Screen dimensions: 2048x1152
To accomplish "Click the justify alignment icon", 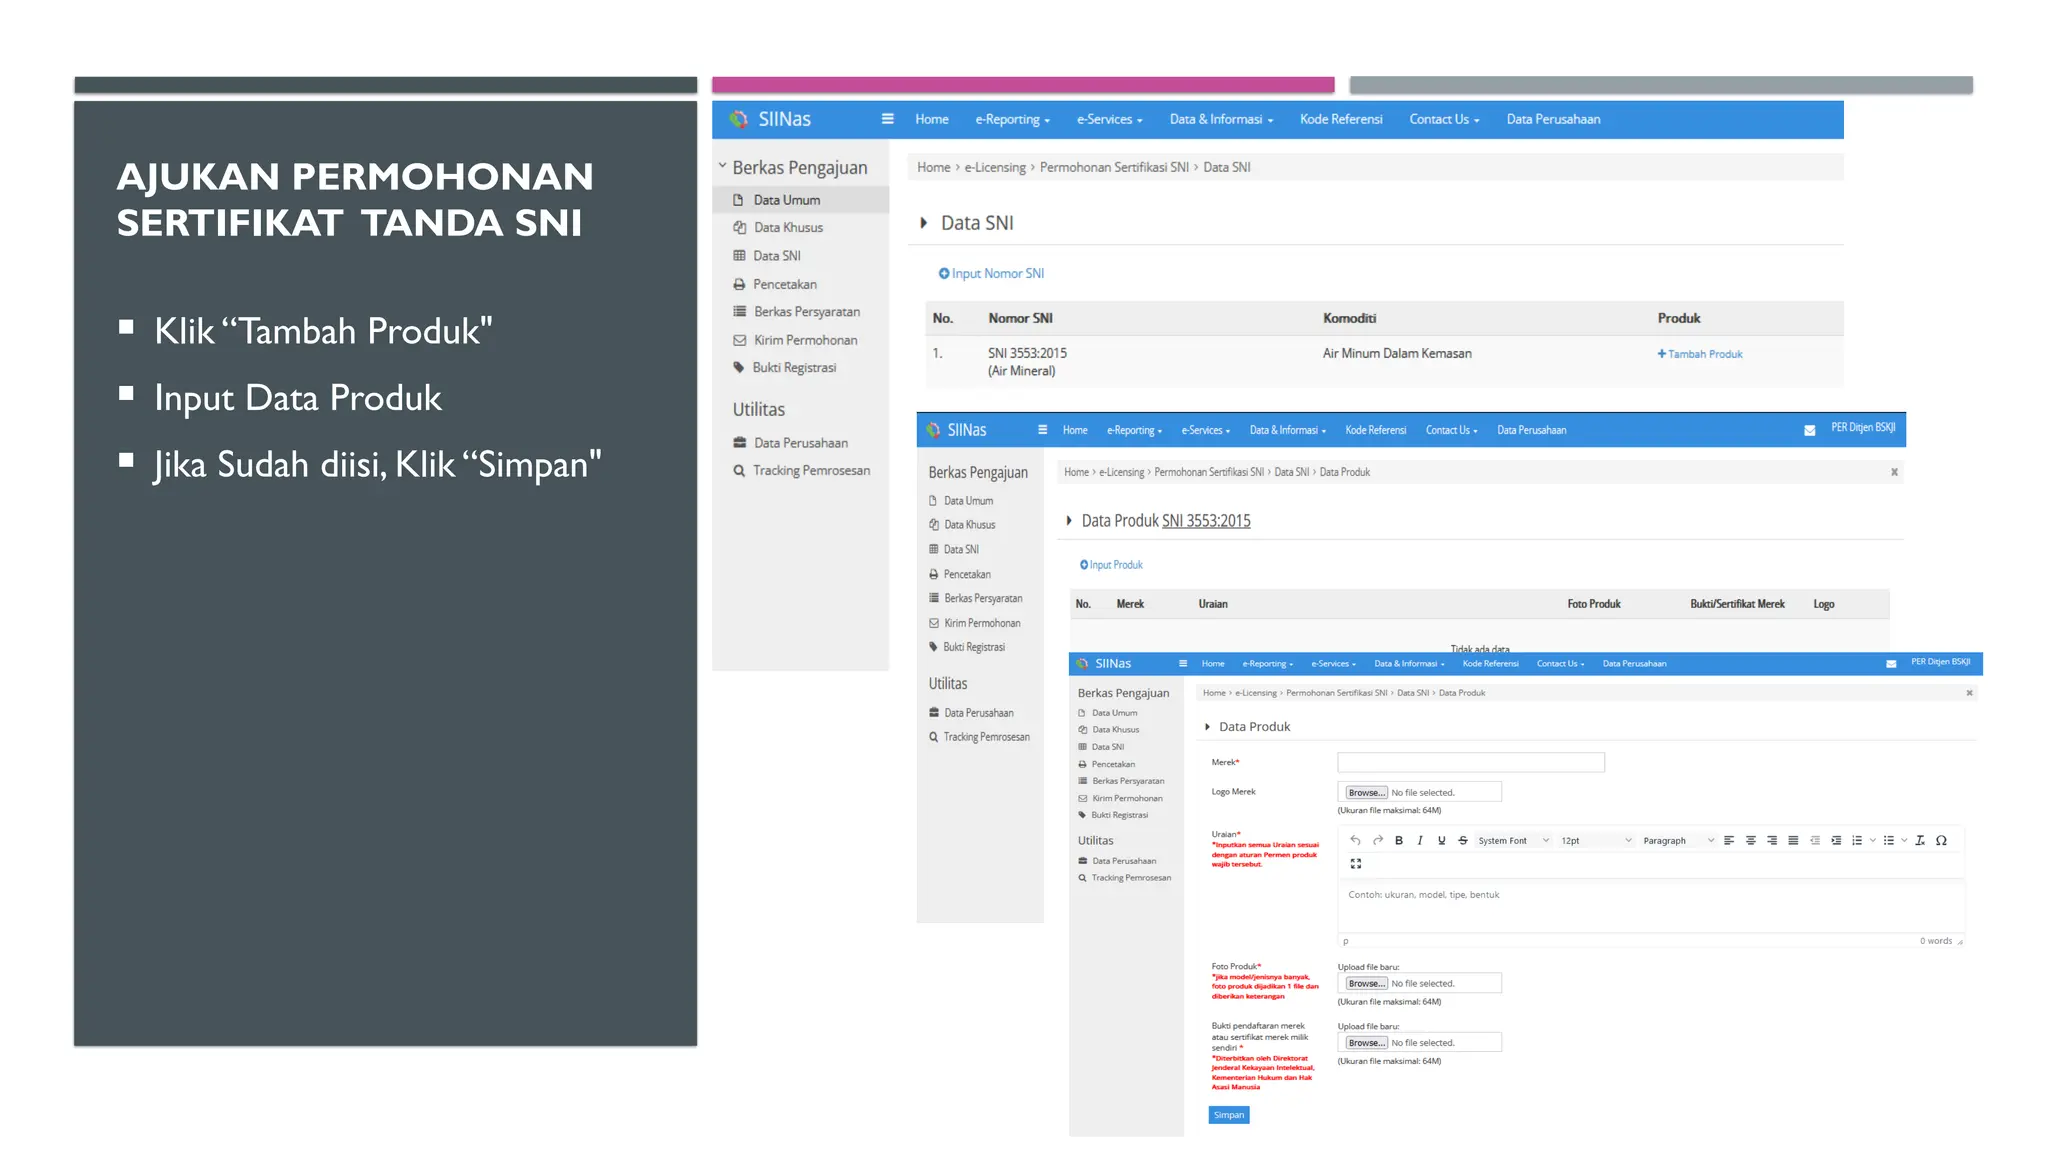I will point(1793,840).
